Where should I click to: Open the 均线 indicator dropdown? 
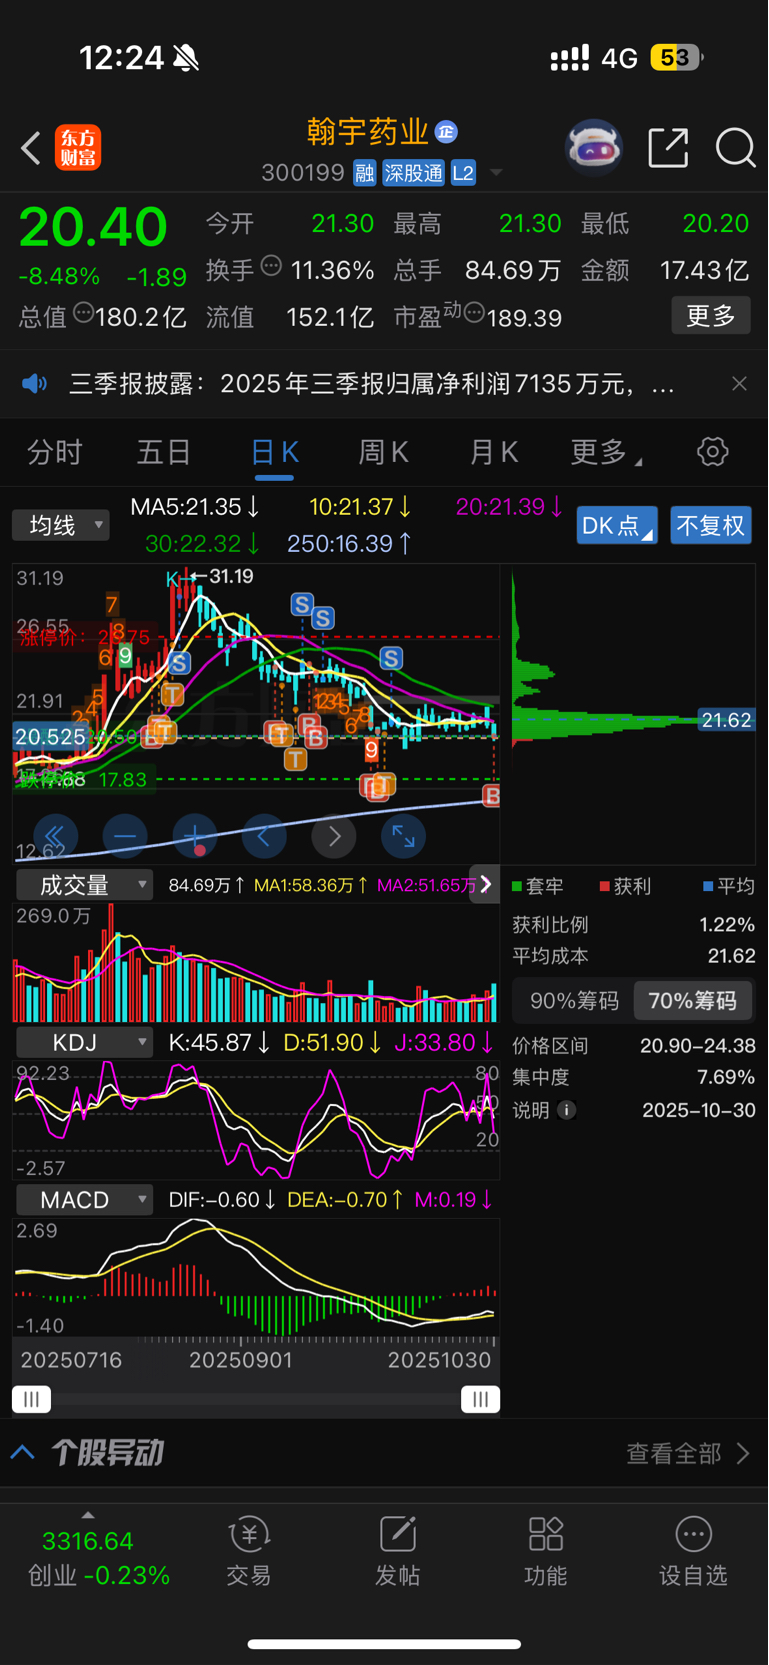61,525
